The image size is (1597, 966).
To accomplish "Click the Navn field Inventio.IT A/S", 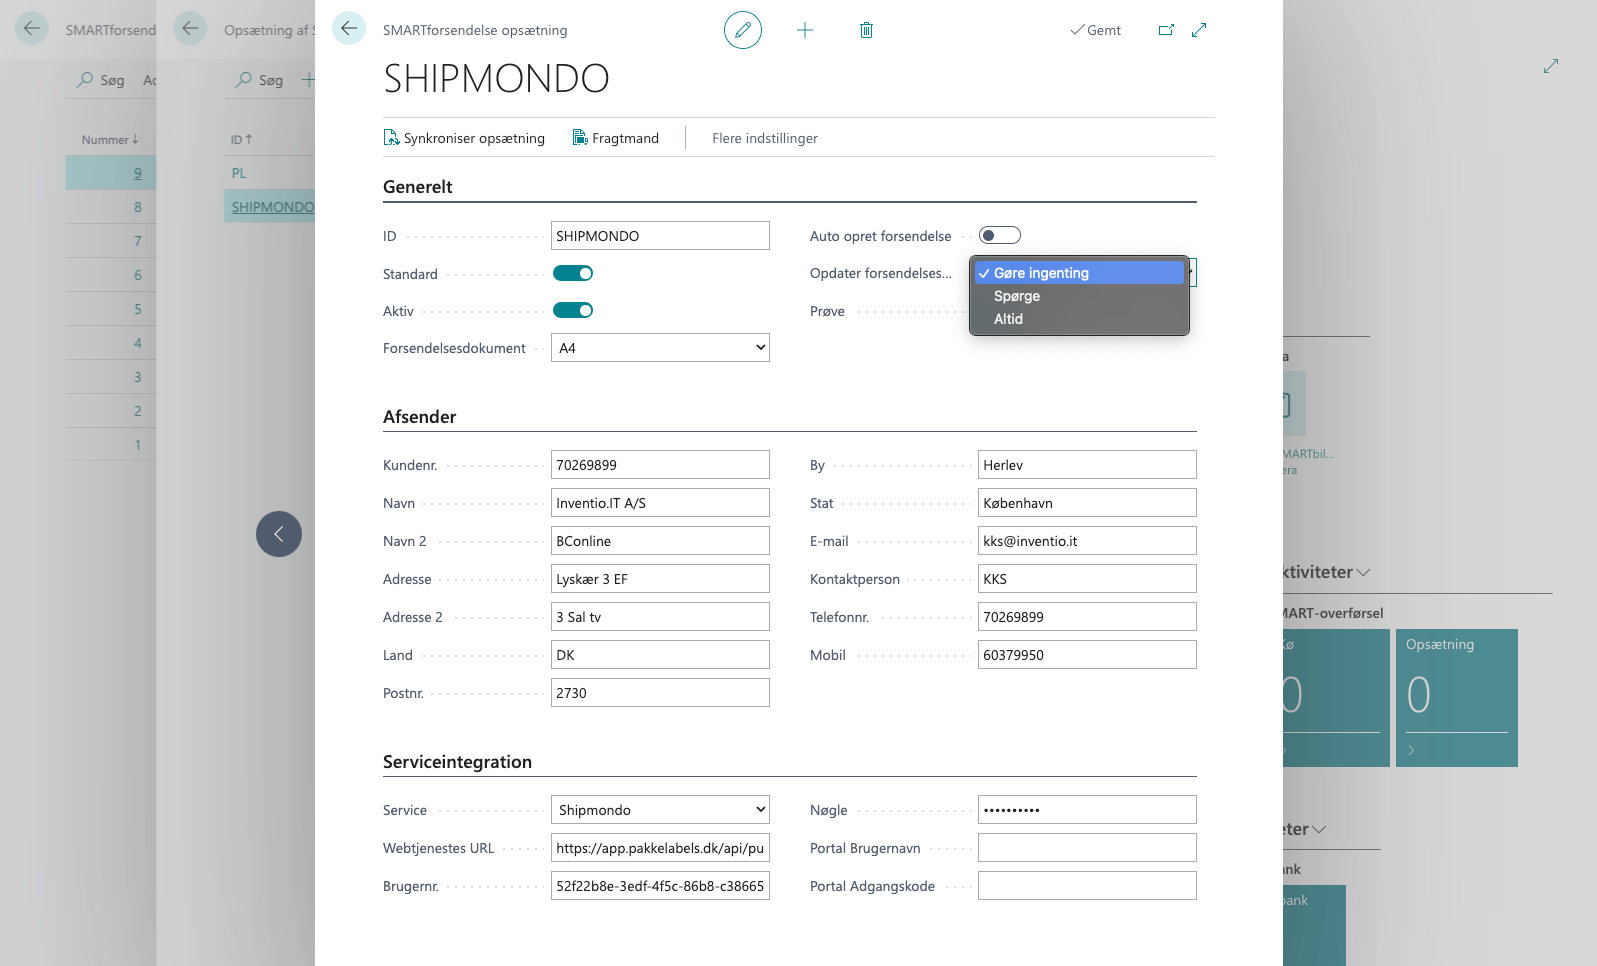I will (660, 503).
